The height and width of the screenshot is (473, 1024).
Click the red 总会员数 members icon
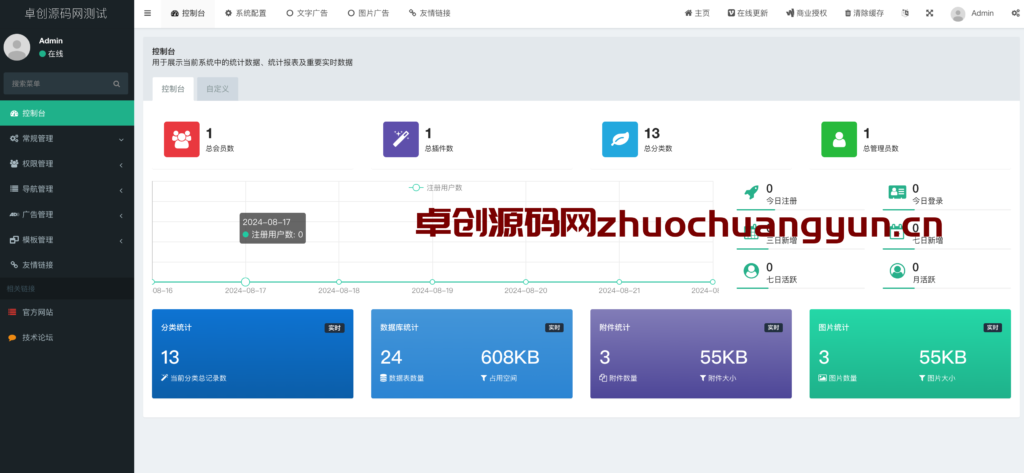[x=182, y=139]
